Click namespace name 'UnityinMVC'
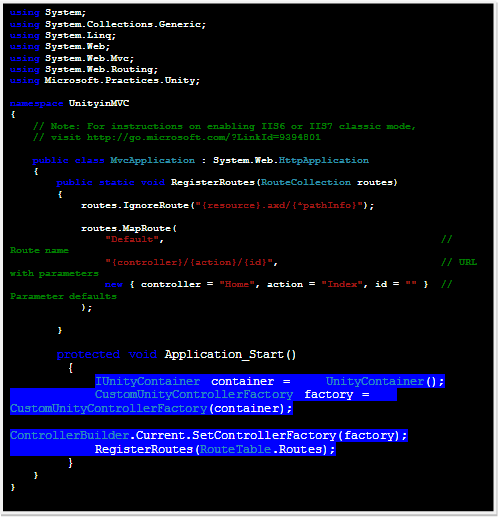498x518 pixels. pos(99,103)
